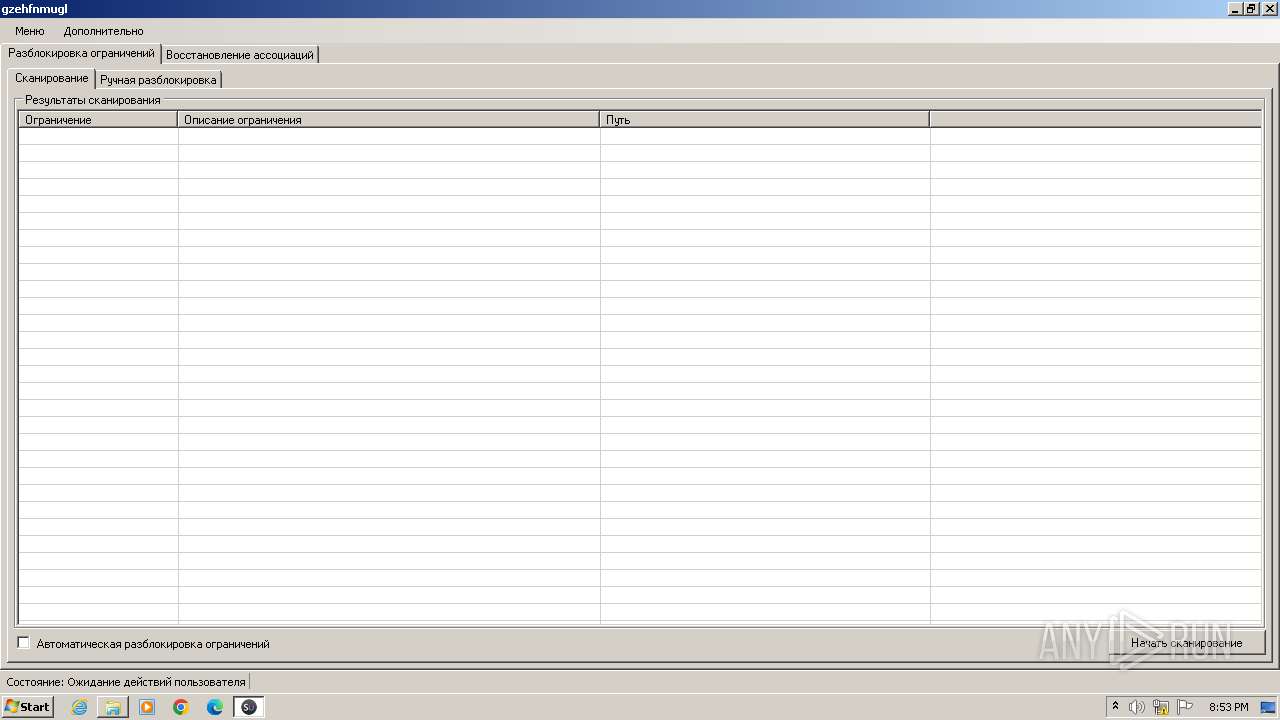Show hidden tray icons arrow
The width and height of the screenshot is (1280, 720).
(x=1116, y=706)
